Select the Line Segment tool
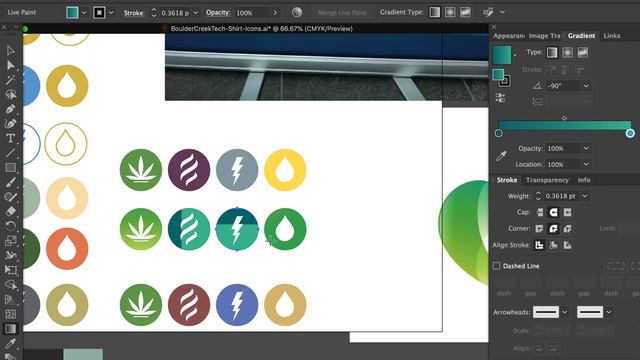The width and height of the screenshot is (640, 360). pyautogui.click(x=11, y=153)
